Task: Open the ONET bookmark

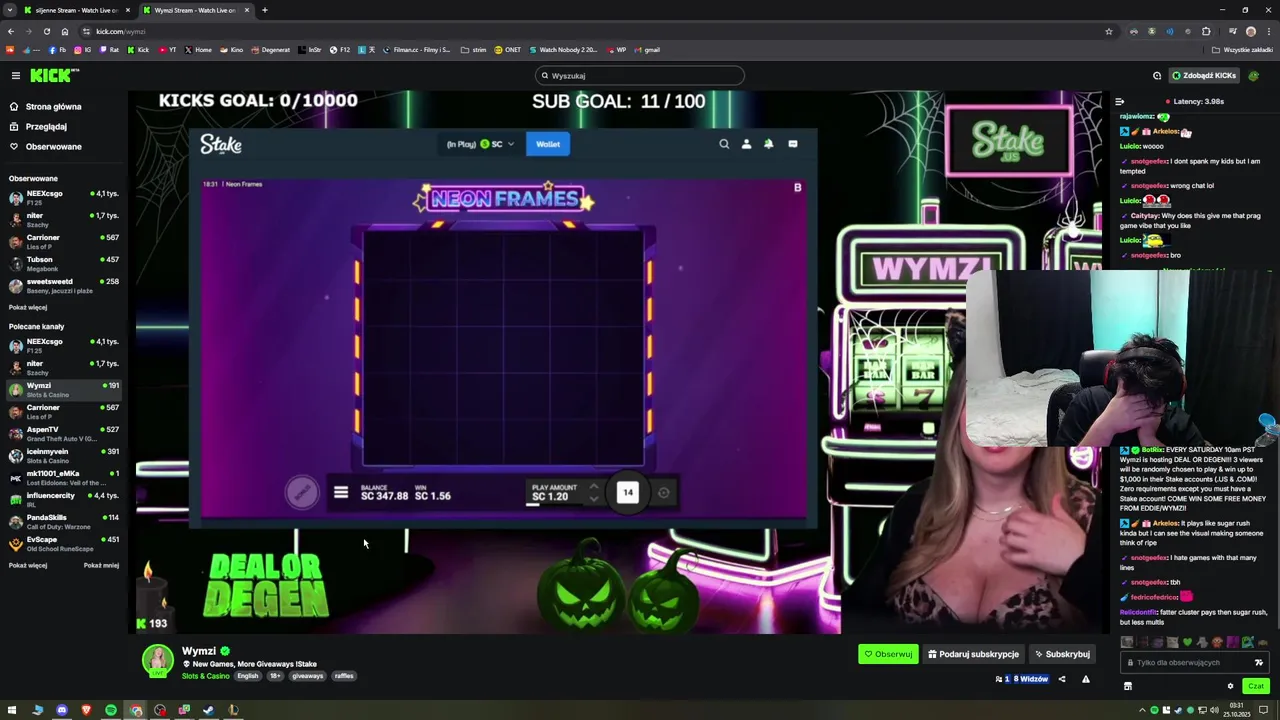Action: pyautogui.click(x=508, y=50)
